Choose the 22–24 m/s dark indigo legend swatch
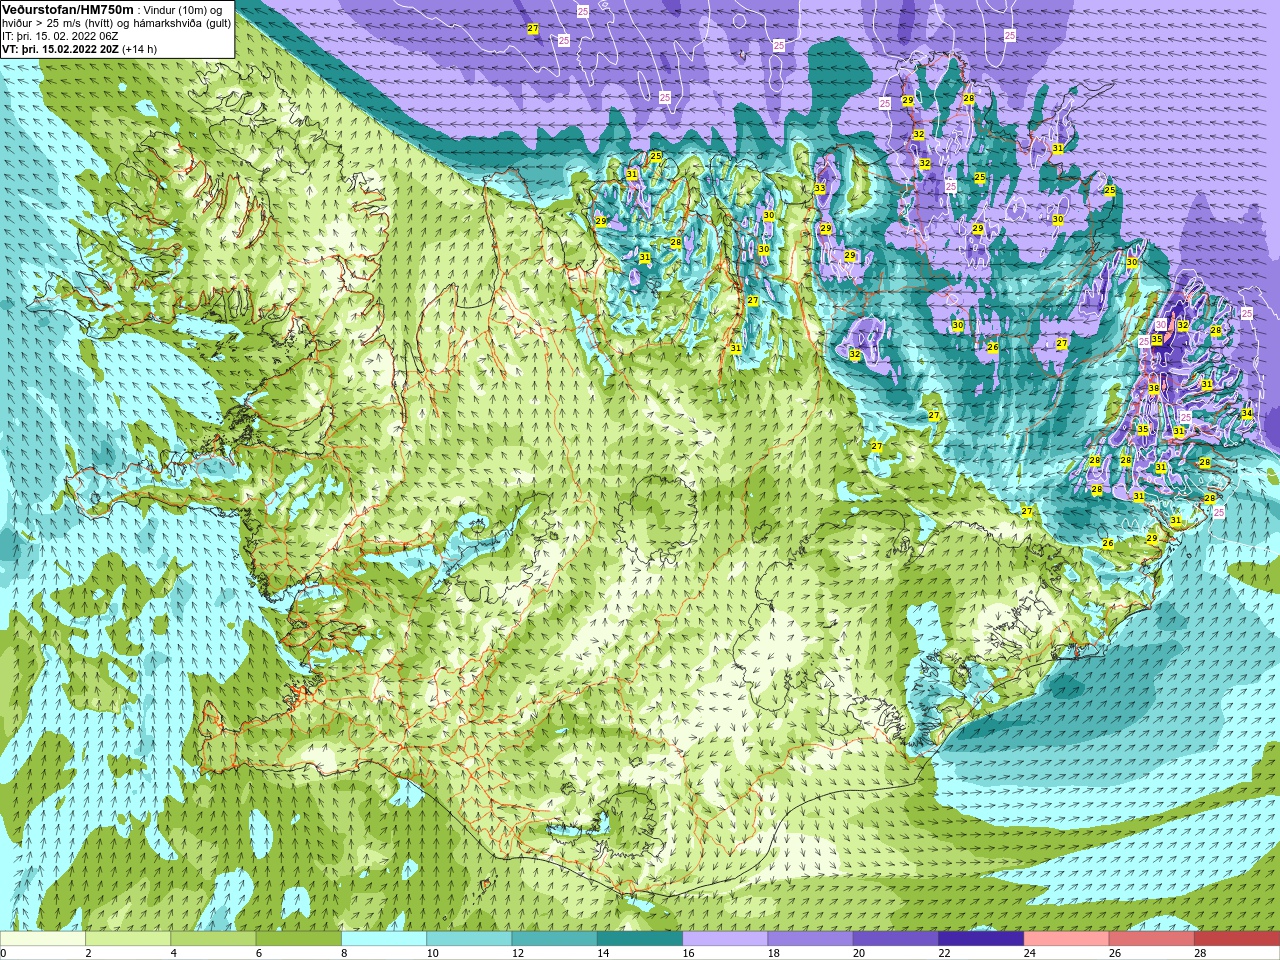The image size is (1280, 960). [x=981, y=939]
